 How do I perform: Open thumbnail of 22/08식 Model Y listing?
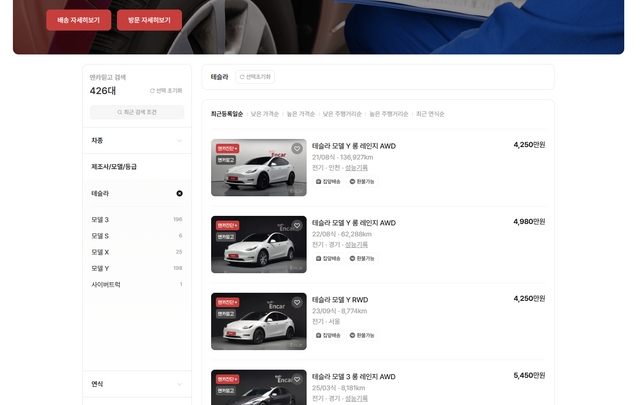pos(259,245)
